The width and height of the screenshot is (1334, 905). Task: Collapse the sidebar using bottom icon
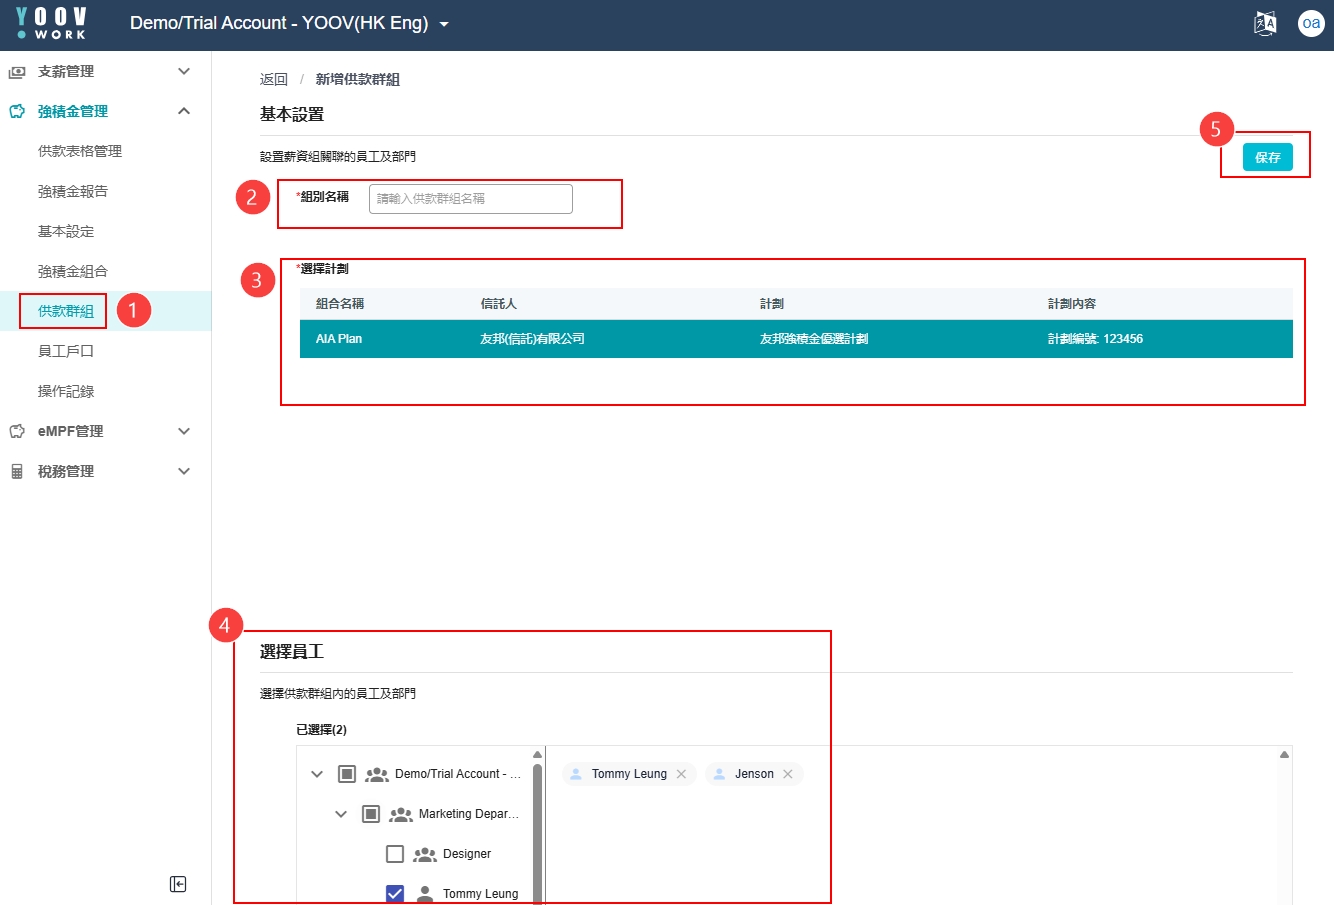point(178,884)
